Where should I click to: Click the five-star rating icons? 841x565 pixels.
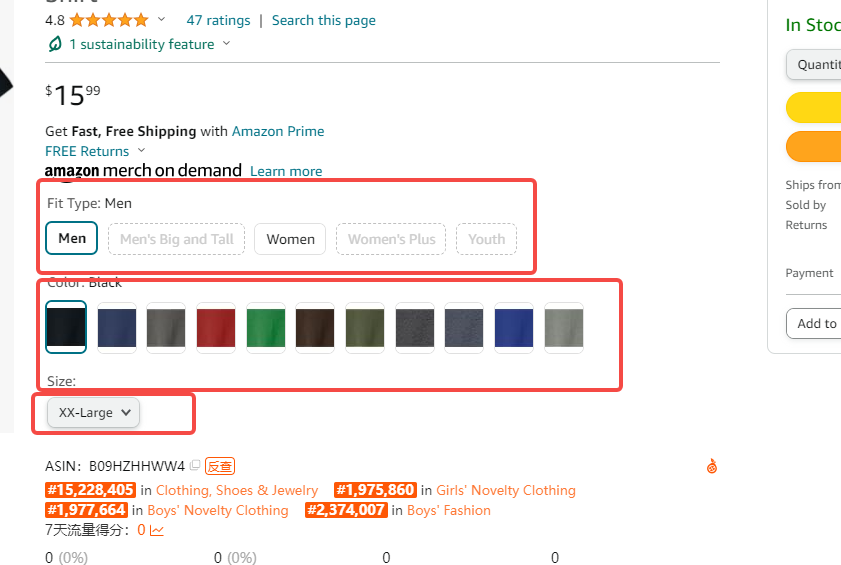[x=109, y=20]
